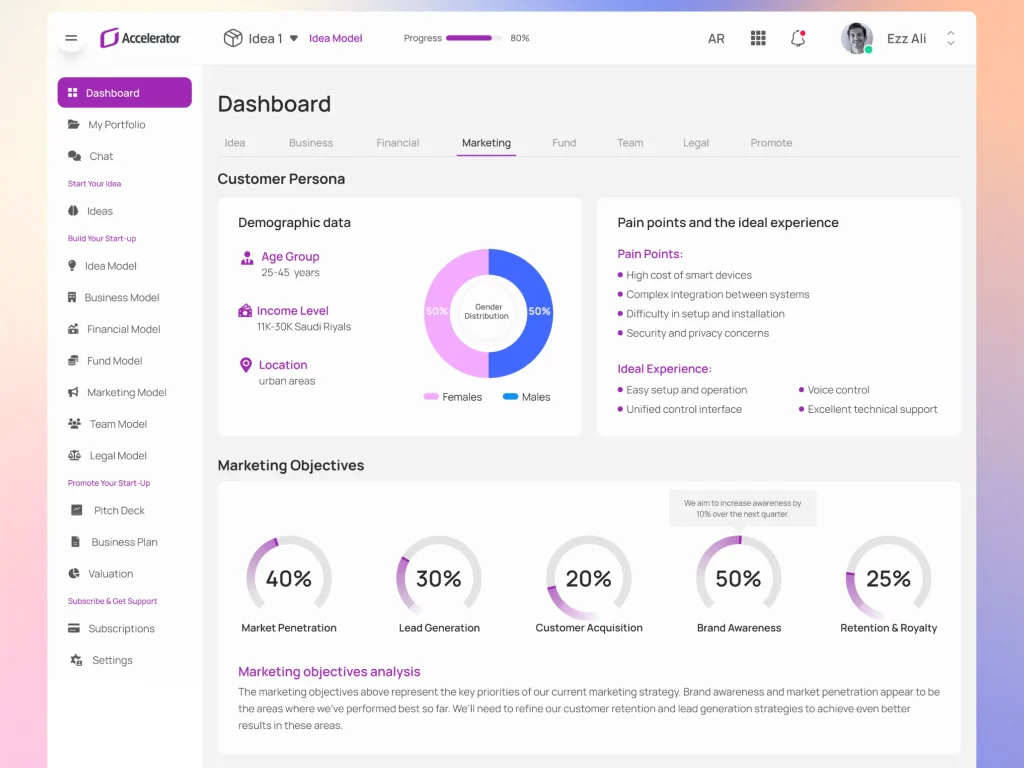Click the Valuation pie chart icon

coord(74,574)
